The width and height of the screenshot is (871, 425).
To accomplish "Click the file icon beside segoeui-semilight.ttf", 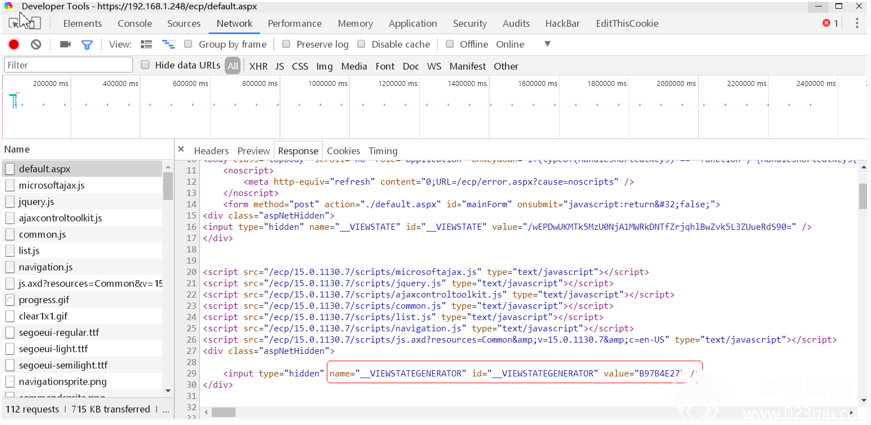I will (10, 365).
